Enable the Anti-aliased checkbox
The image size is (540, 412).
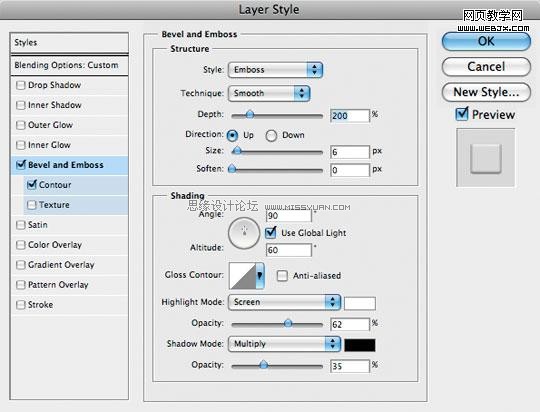[282, 276]
